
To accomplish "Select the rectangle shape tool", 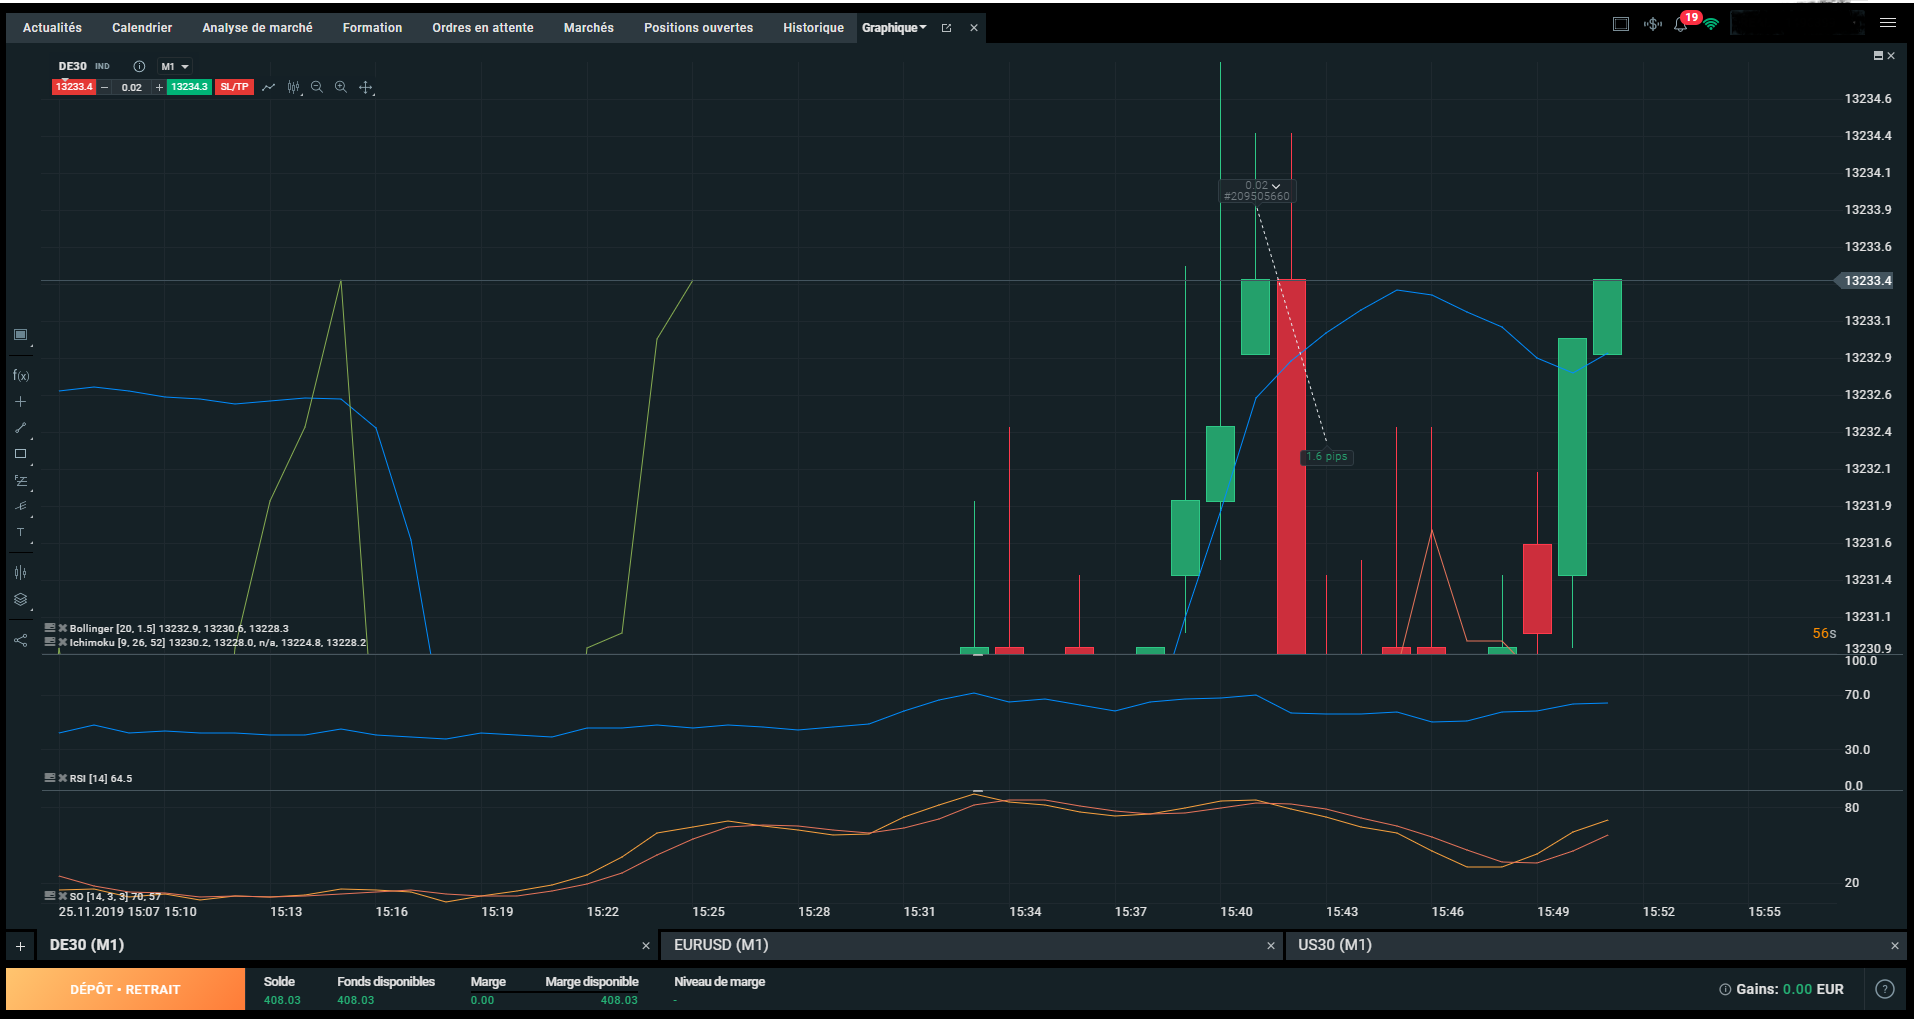I will point(20,454).
